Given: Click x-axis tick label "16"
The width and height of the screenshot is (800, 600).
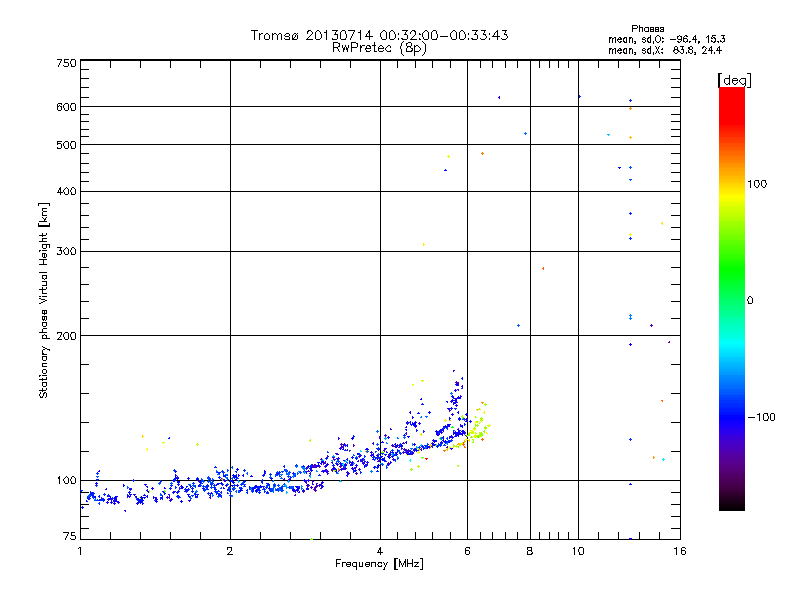Looking at the screenshot, I should pyautogui.click(x=680, y=551).
